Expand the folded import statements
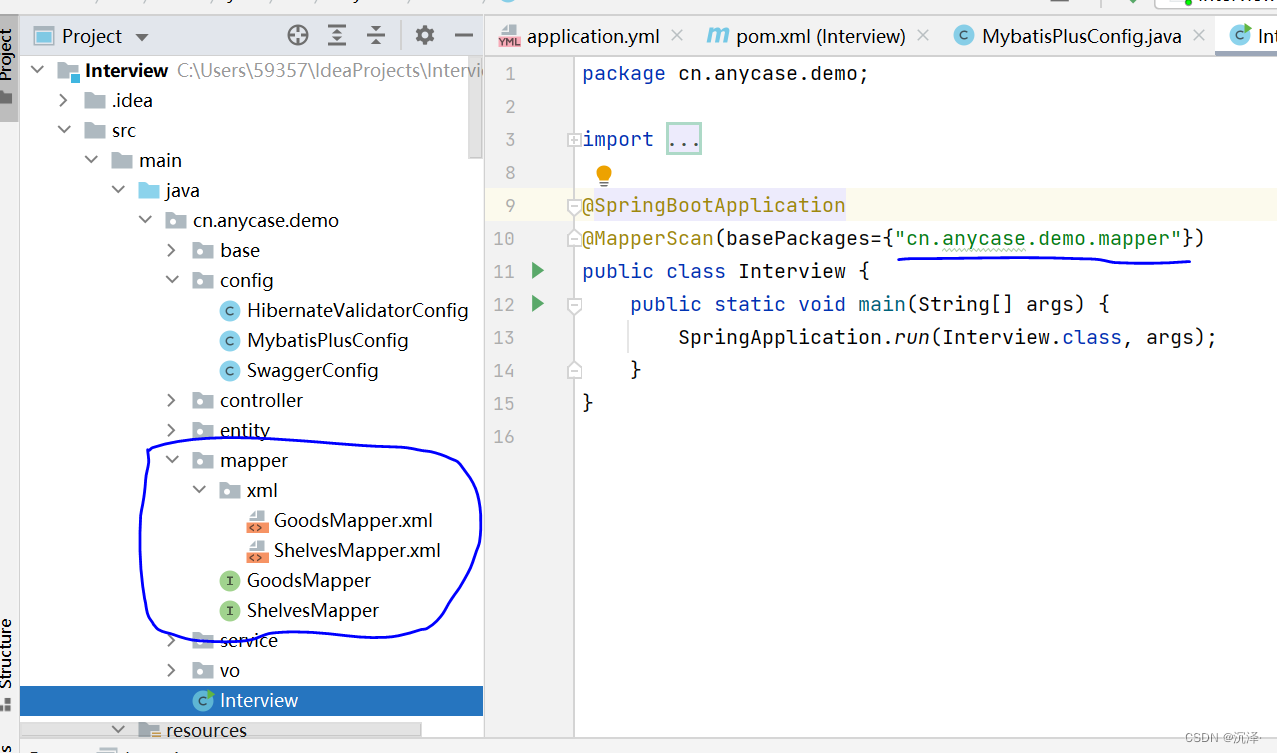Screen dimensions: 1277x753 point(683,140)
